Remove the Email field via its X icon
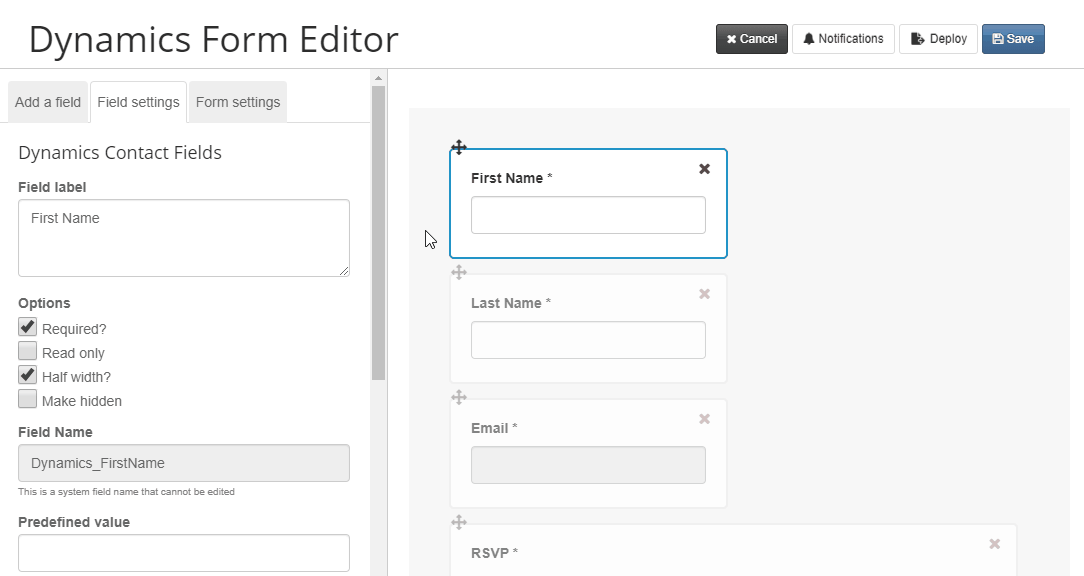The height and width of the screenshot is (576, 1084). (x=704, y=419)
